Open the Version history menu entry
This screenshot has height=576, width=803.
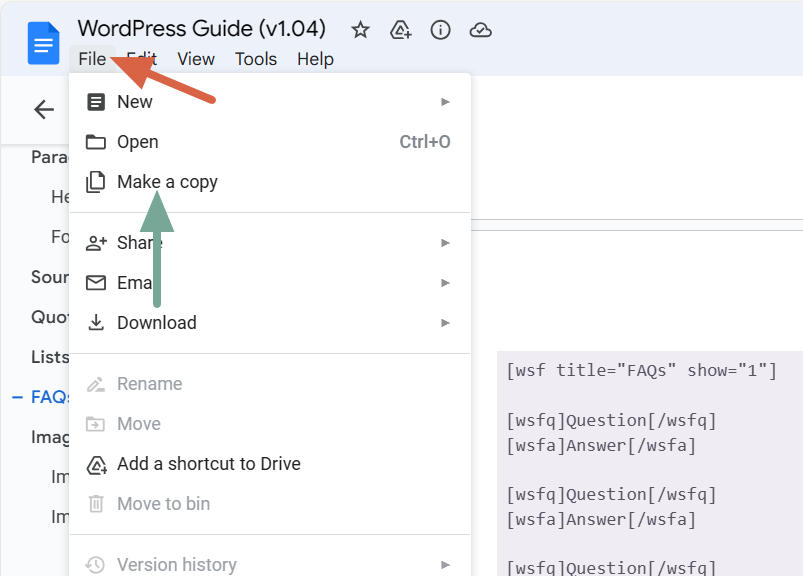click(177, 565)
